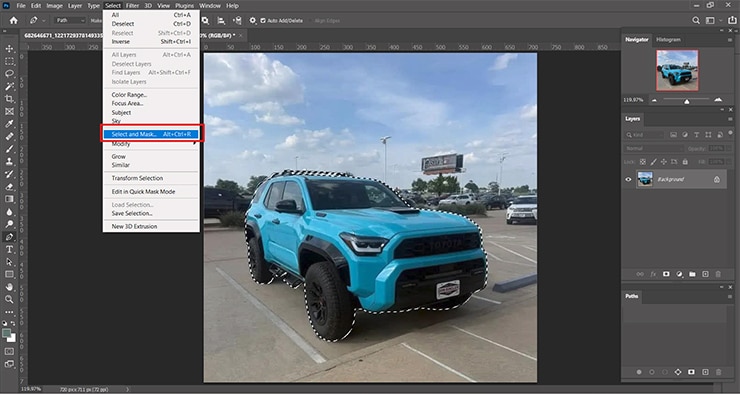Open the Layers panel options menu

(x=730, y=119)
